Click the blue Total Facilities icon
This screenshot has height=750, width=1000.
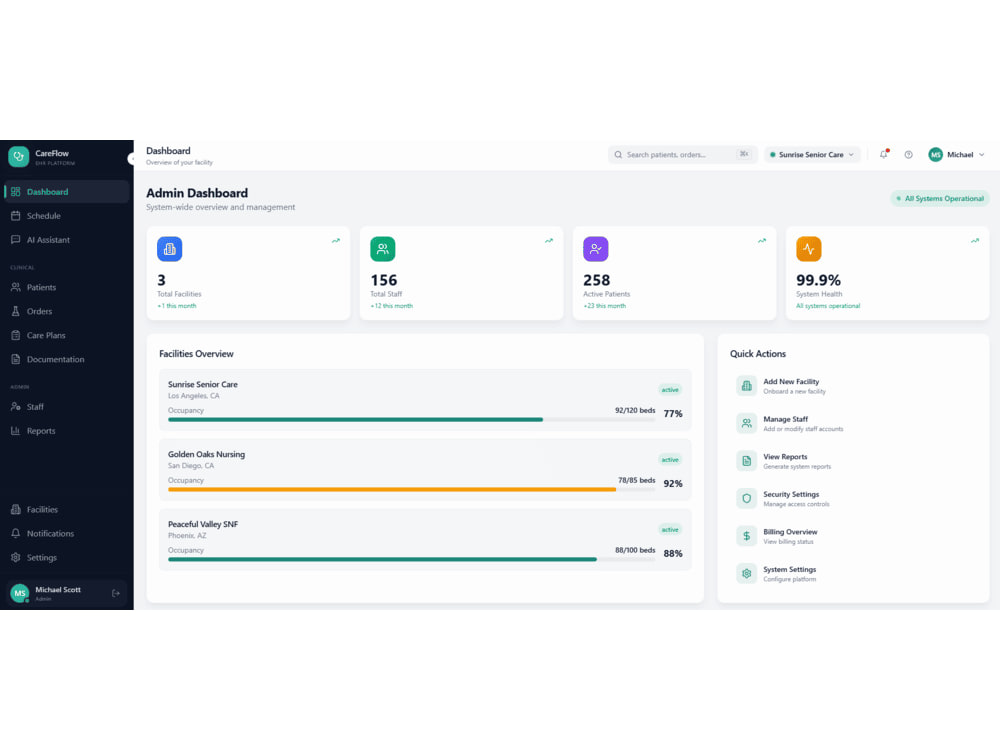point(170,249)
